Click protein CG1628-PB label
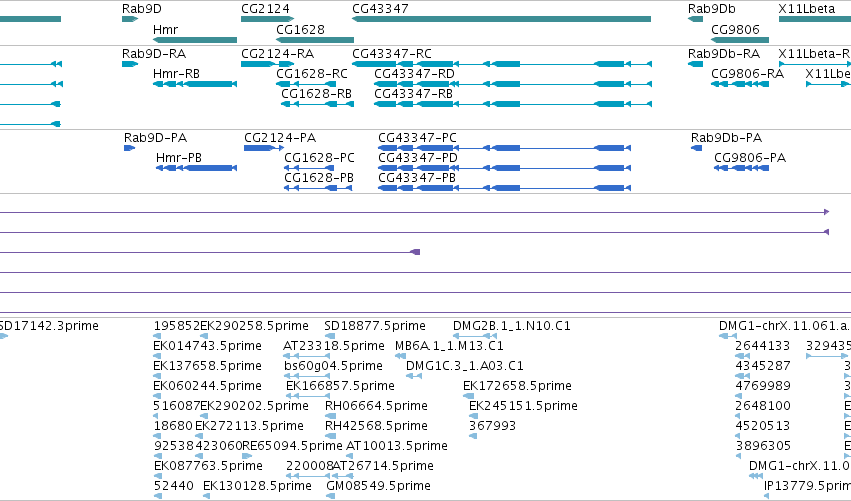851x501 pixels. click(319, 177)
